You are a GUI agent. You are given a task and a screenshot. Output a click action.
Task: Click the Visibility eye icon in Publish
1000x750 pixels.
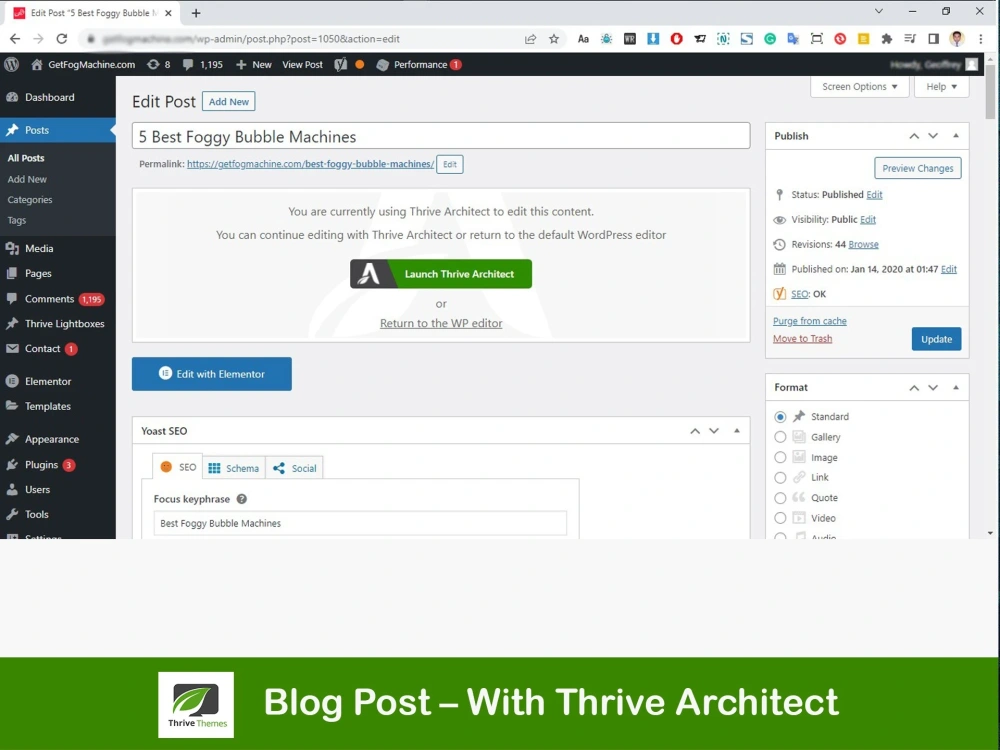779,219
